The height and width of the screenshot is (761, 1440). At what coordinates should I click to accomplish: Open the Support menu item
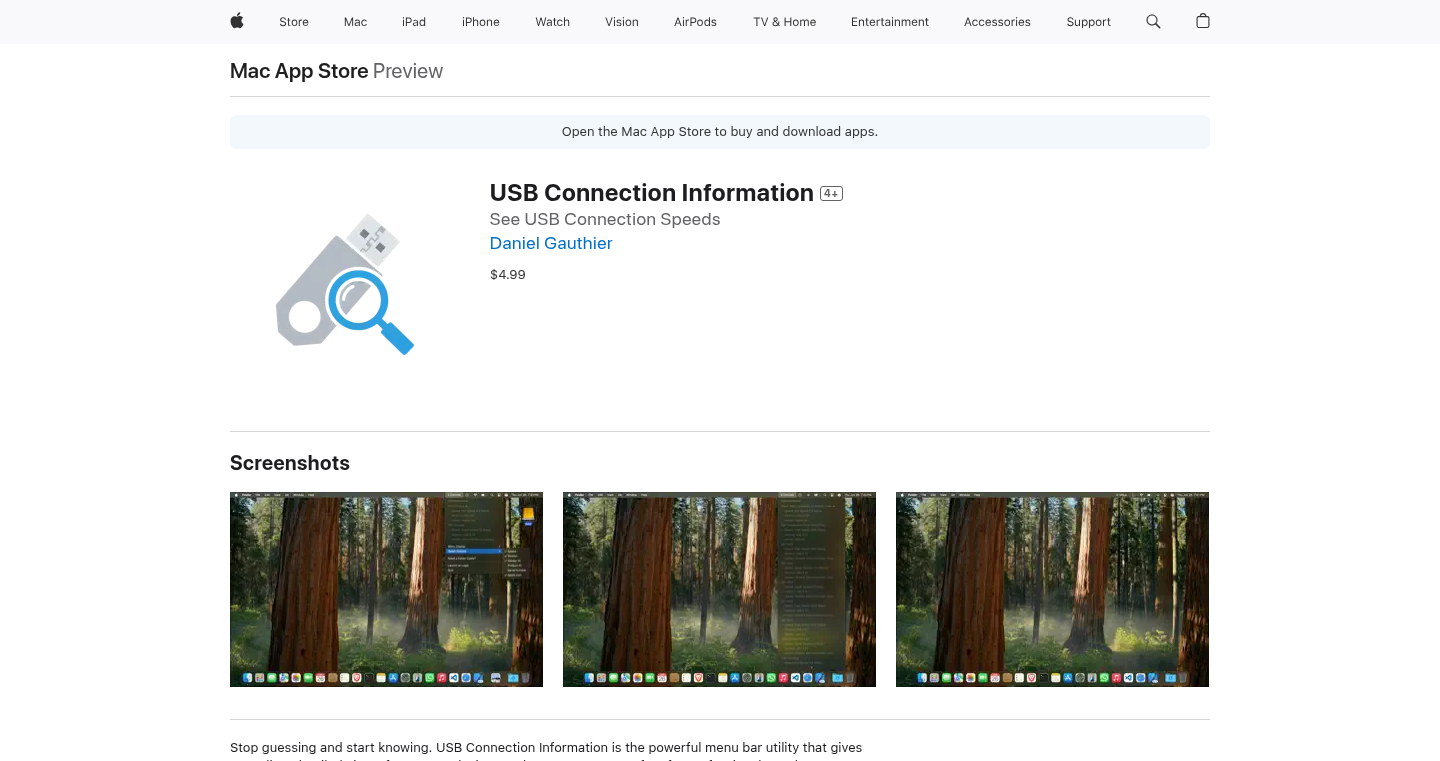point(1088,22)
